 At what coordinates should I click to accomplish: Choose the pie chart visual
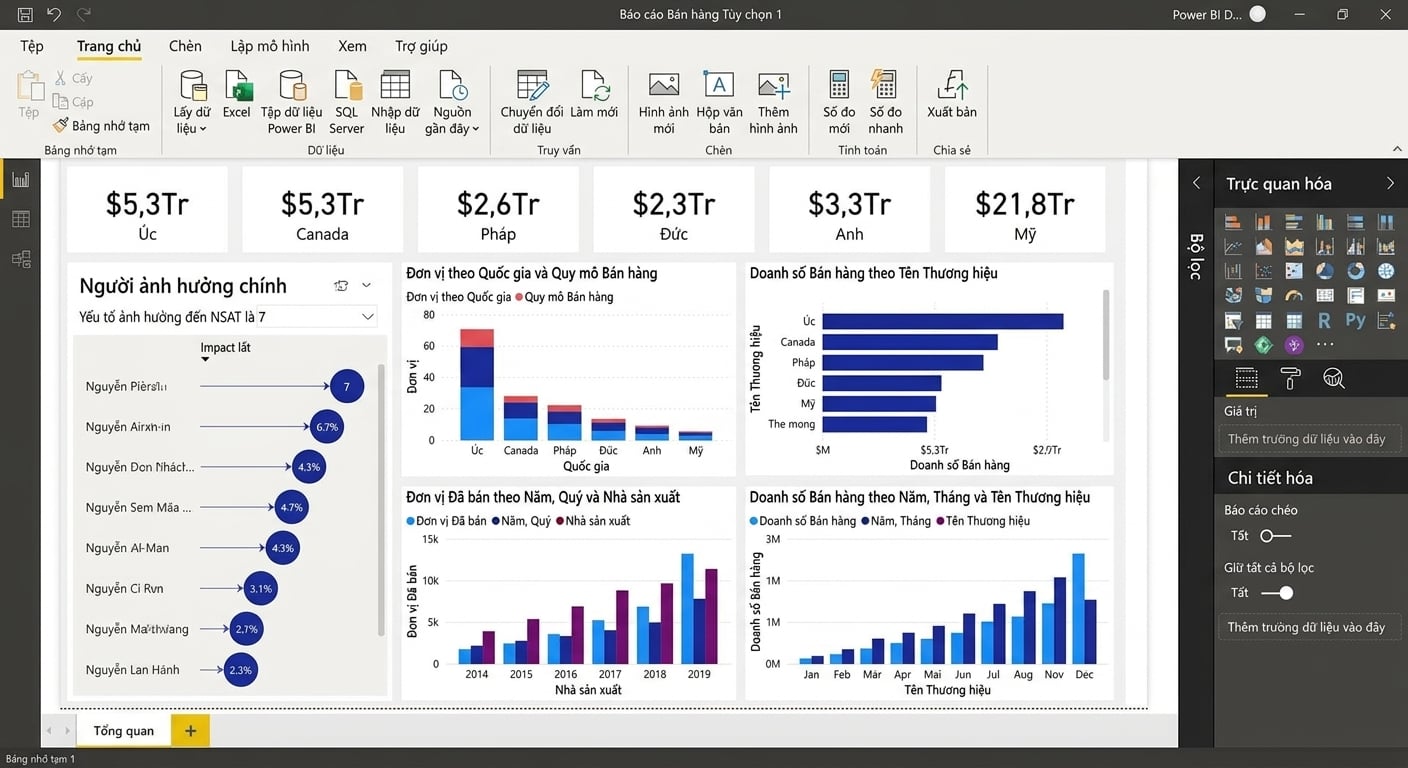(x=1325, y=270)
